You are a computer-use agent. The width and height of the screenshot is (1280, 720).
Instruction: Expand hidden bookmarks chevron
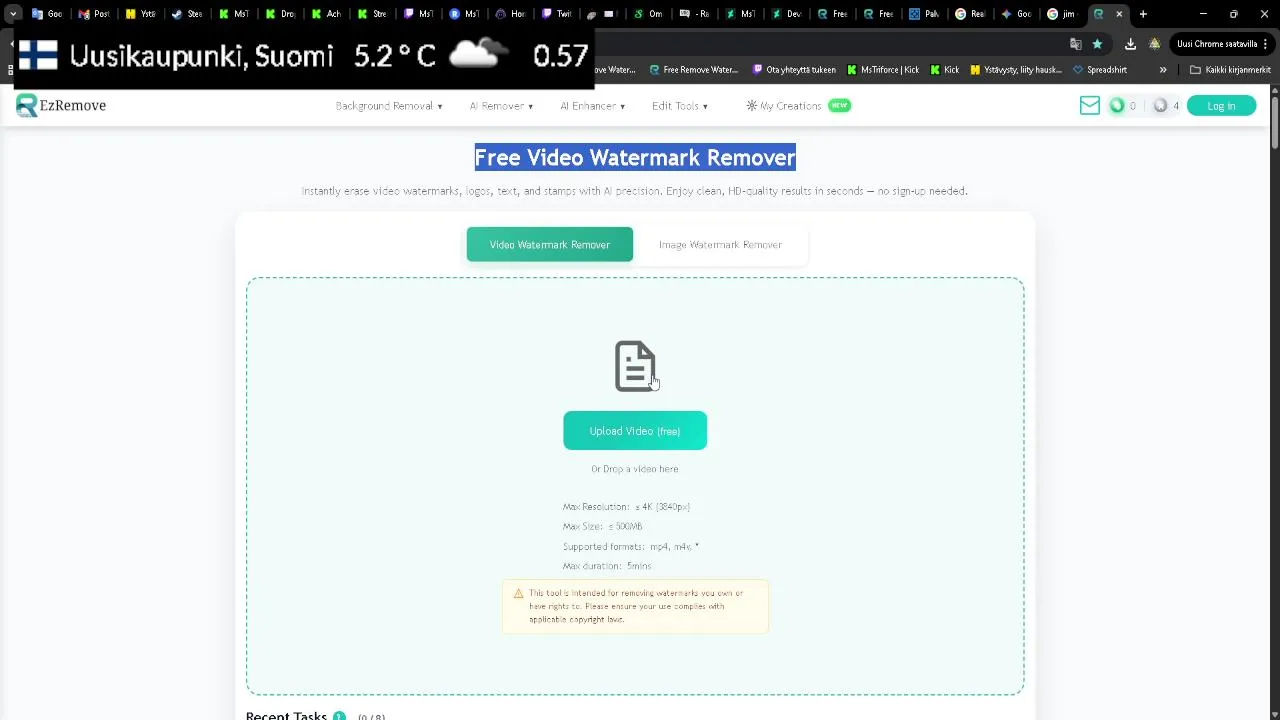click(x=1163, y=70)
